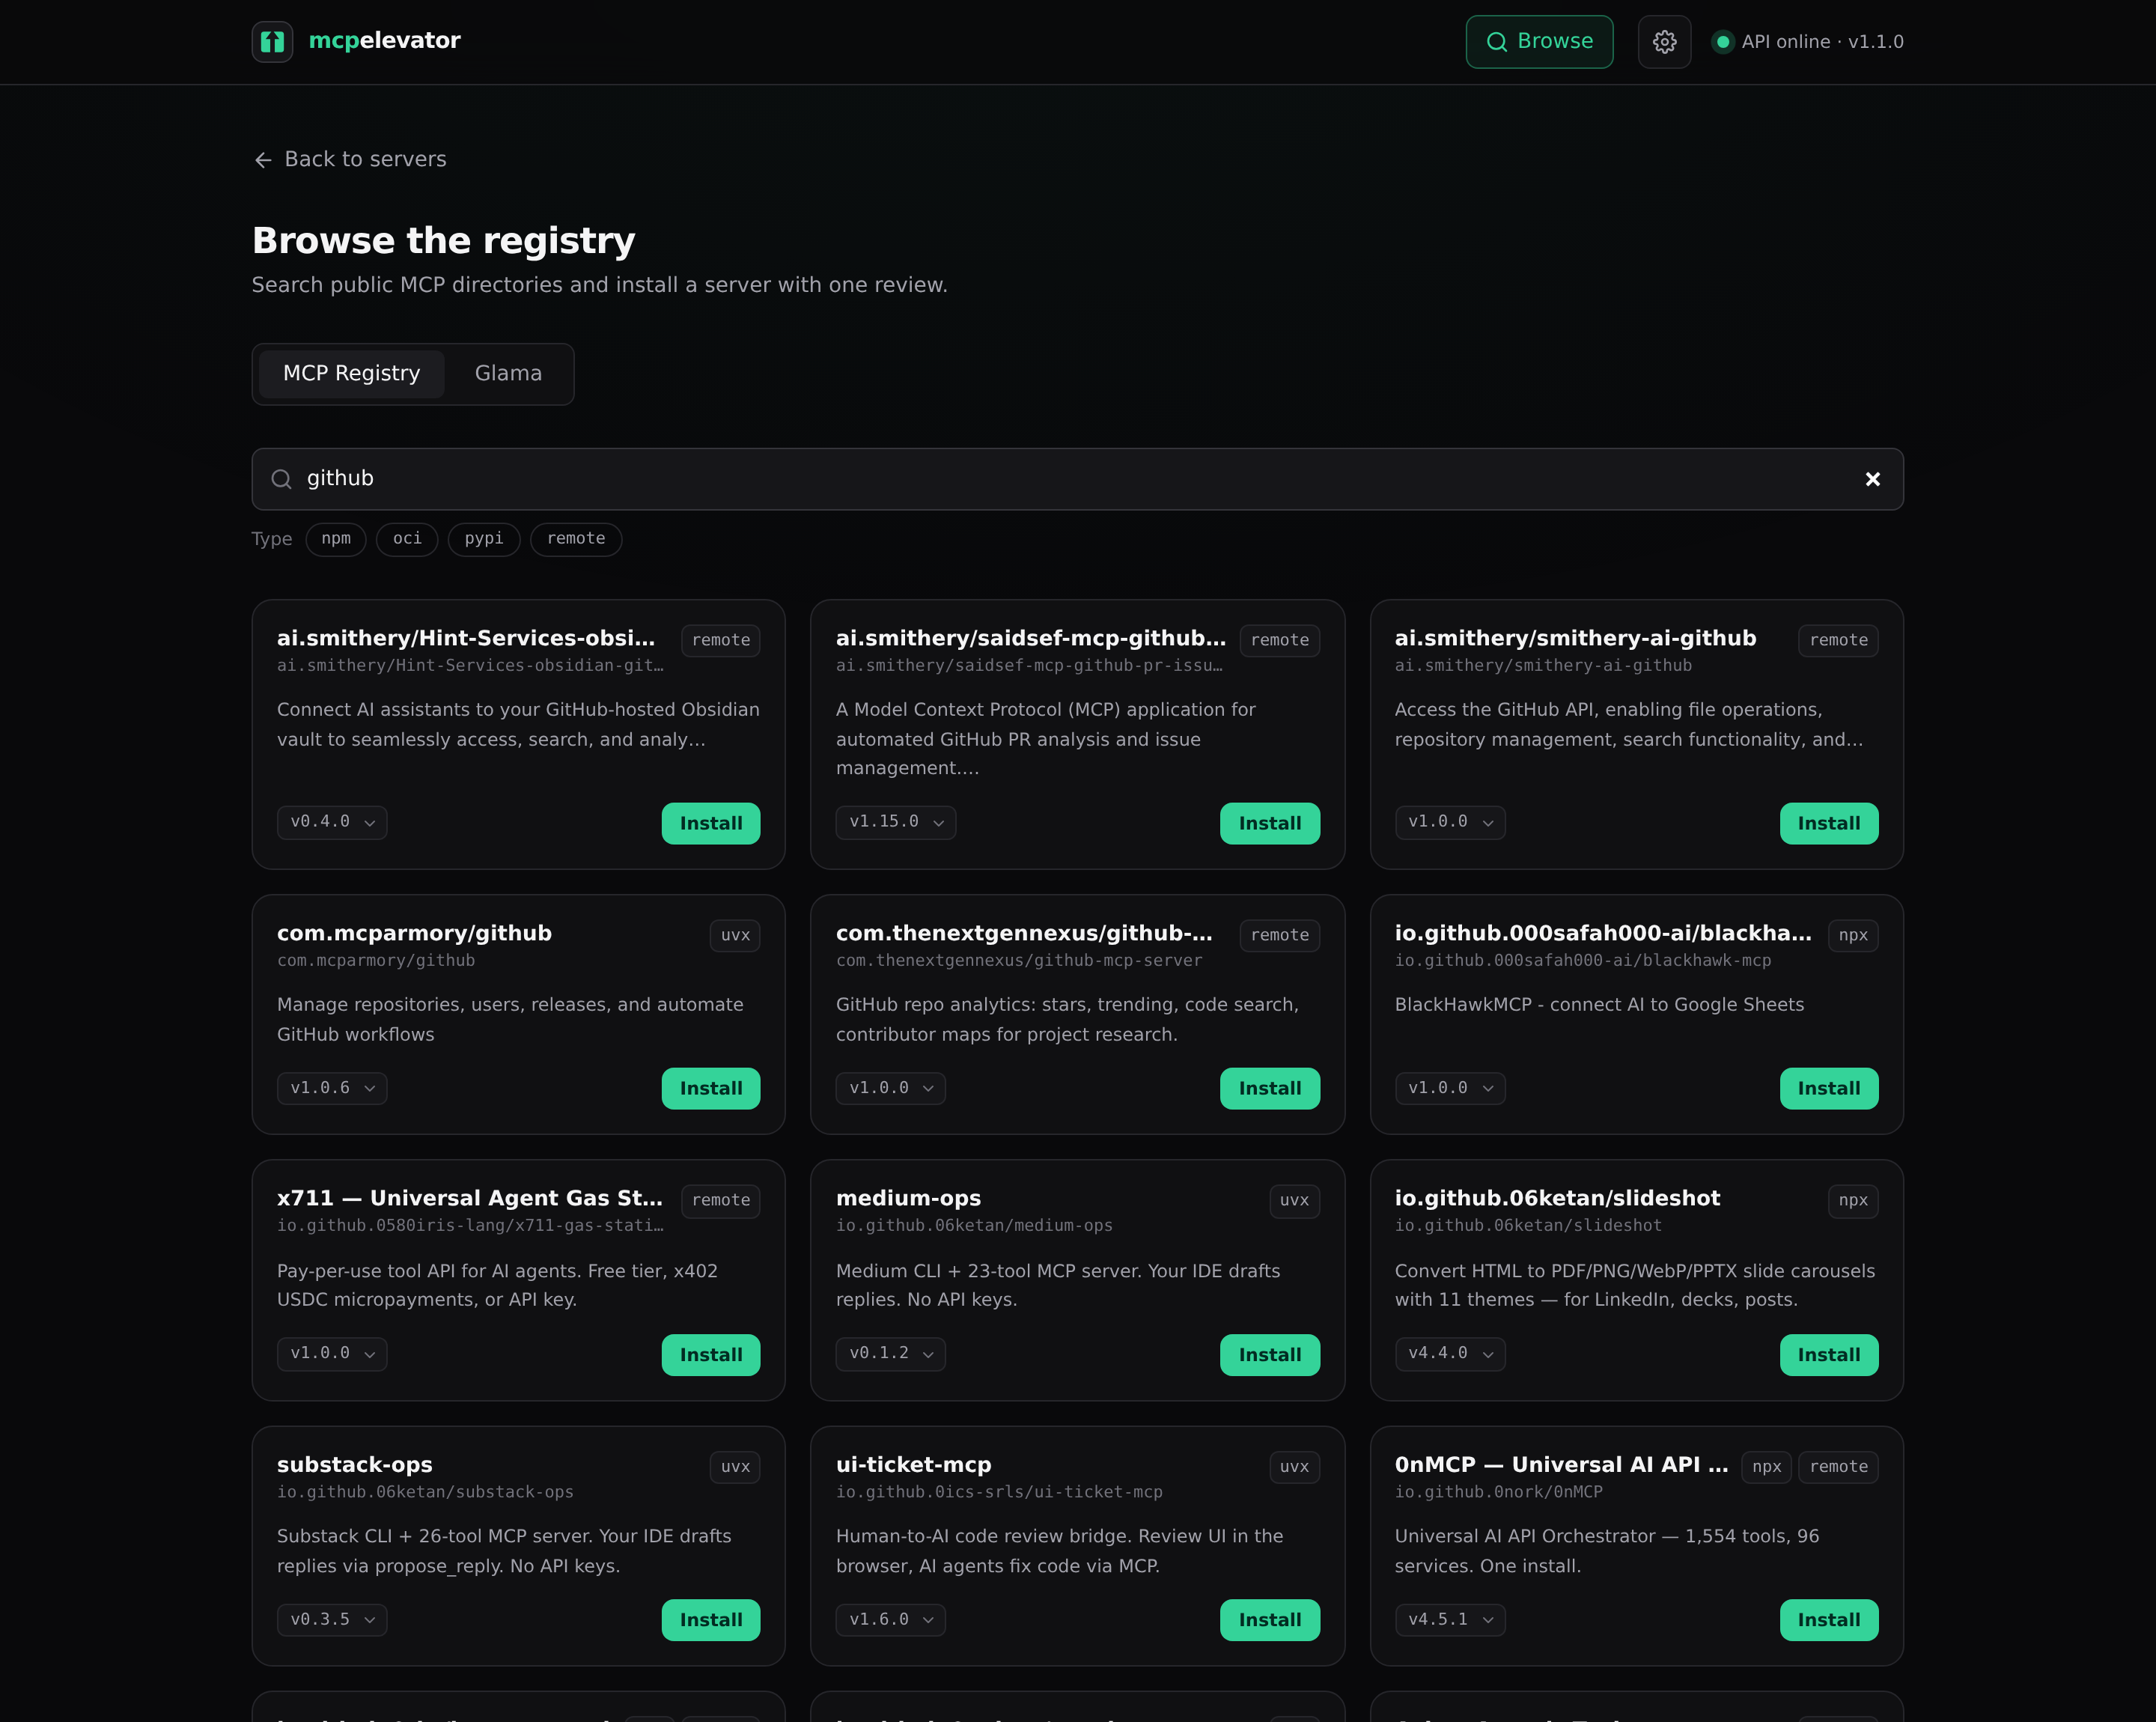Screen dimensions: 2156x1722
Task: Install ai.smithery/Hint-Services-obsidian server
Action: coord(711,824)
